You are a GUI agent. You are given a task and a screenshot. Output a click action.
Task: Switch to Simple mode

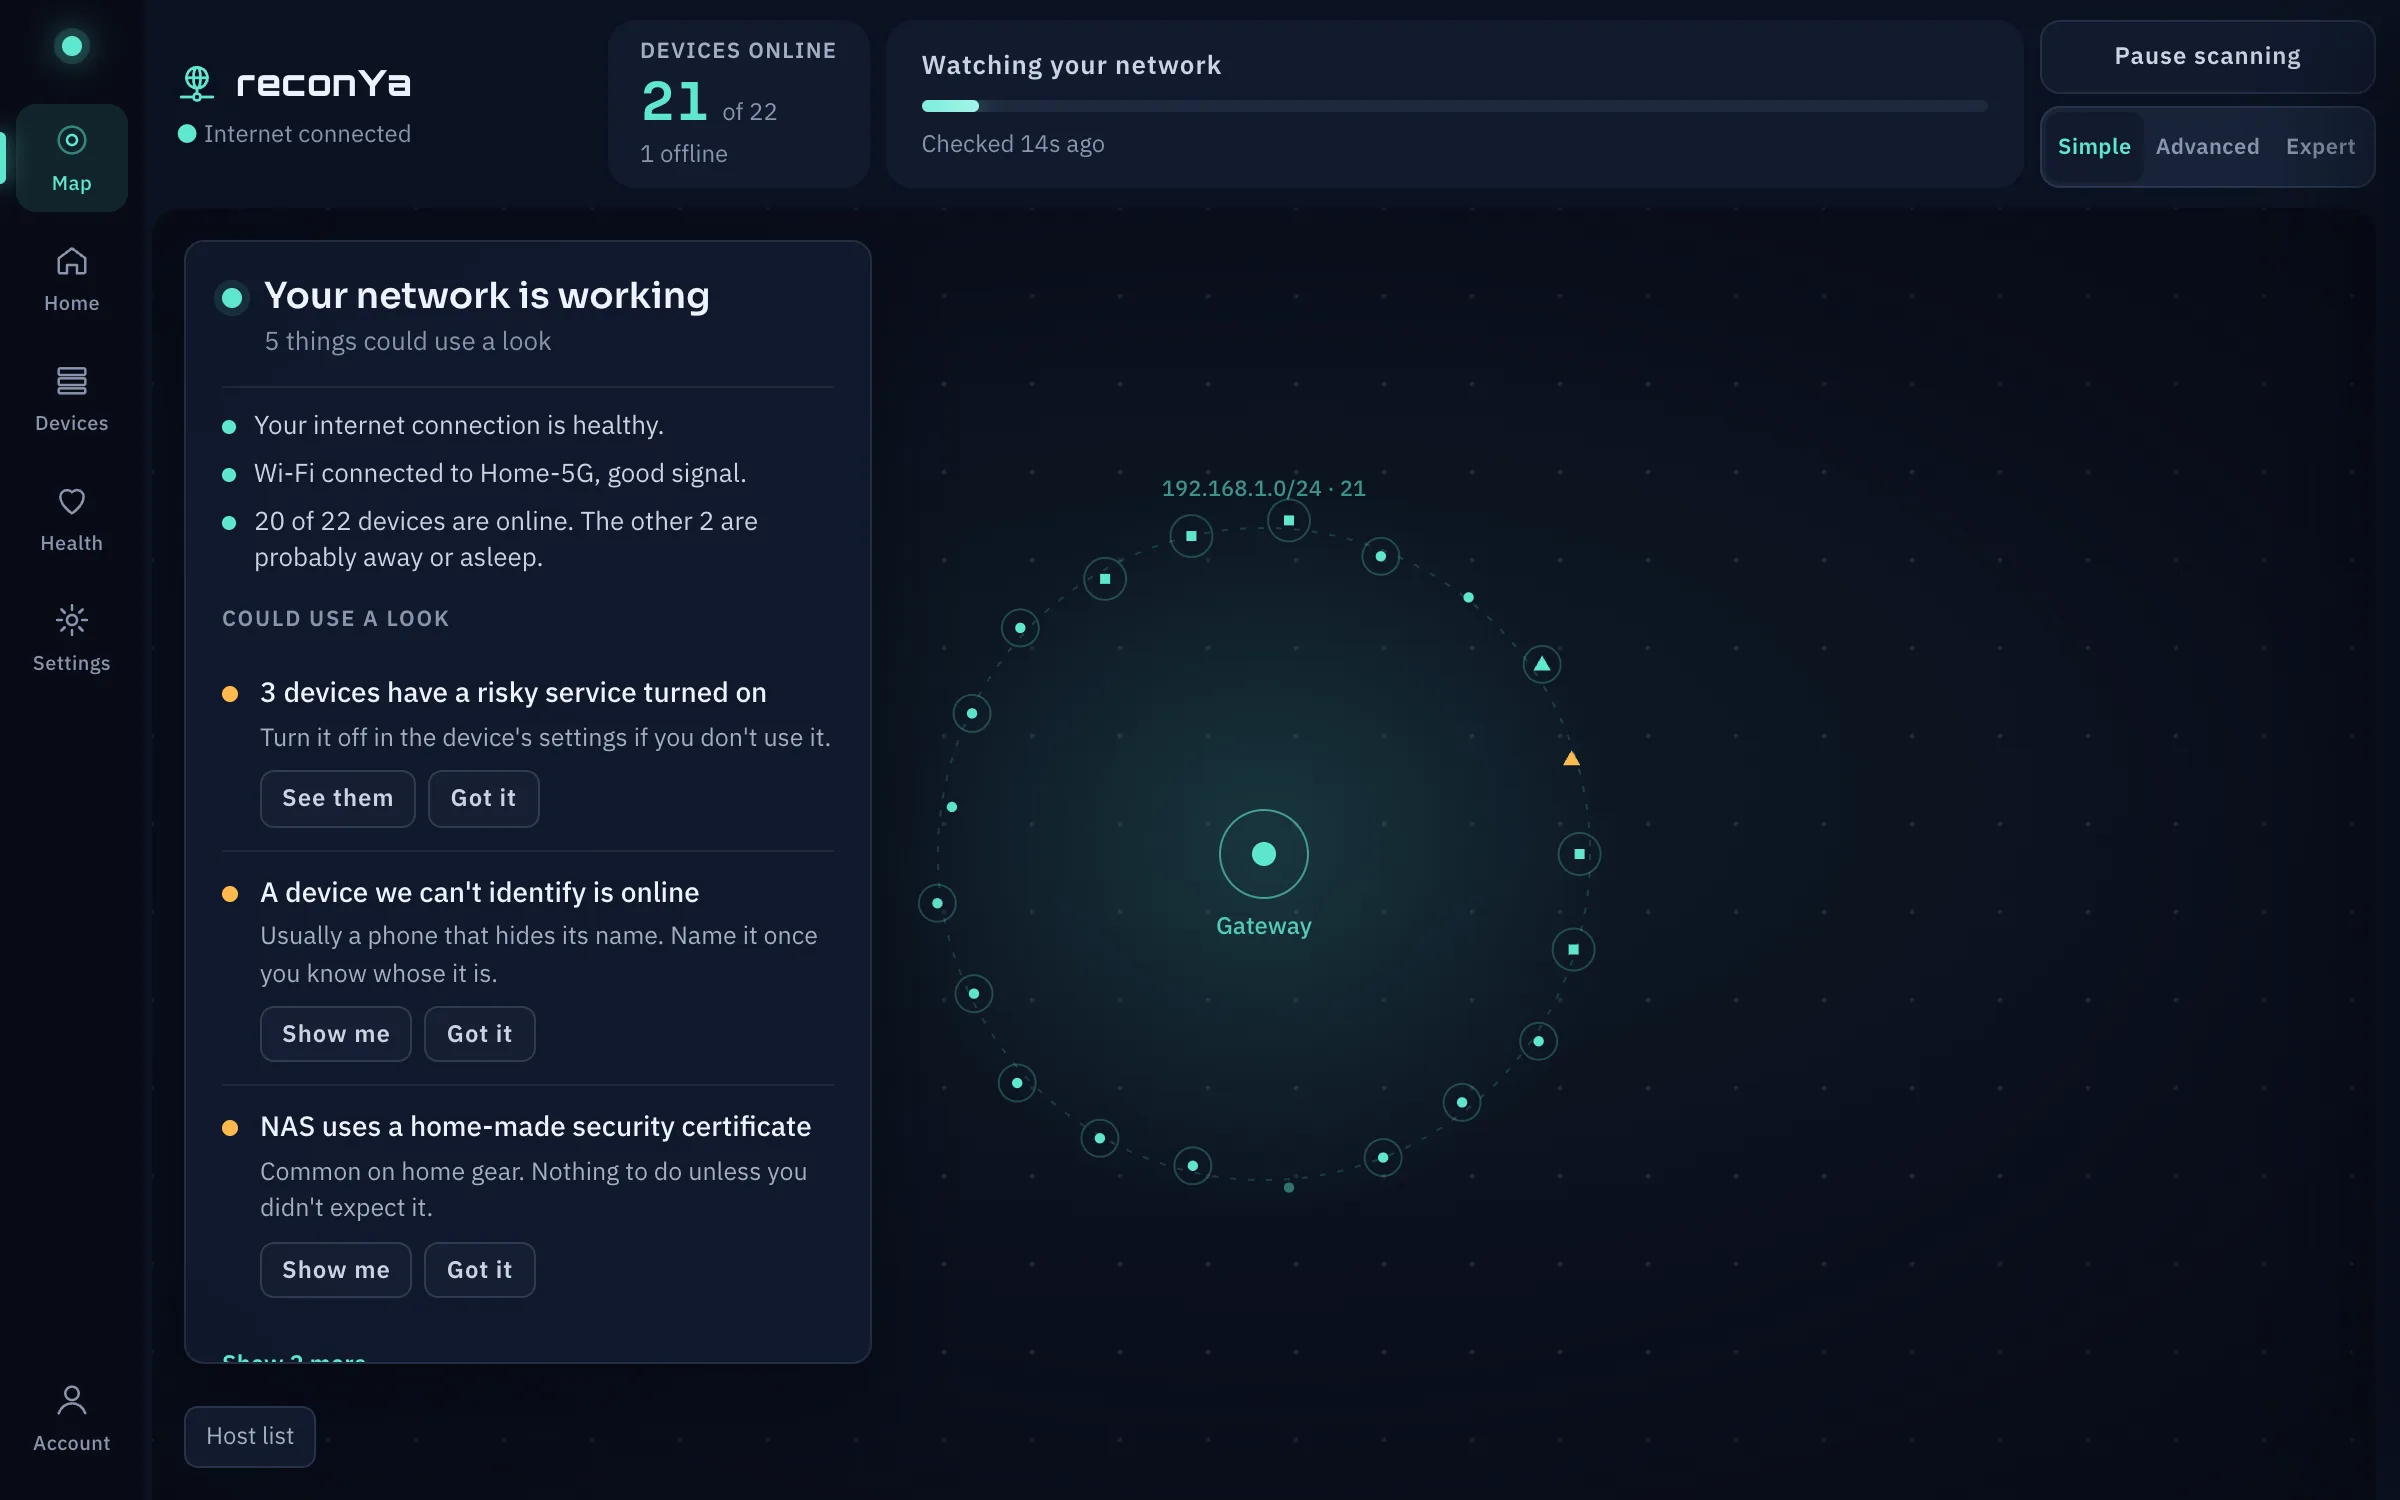click(x=2094, y=147)
